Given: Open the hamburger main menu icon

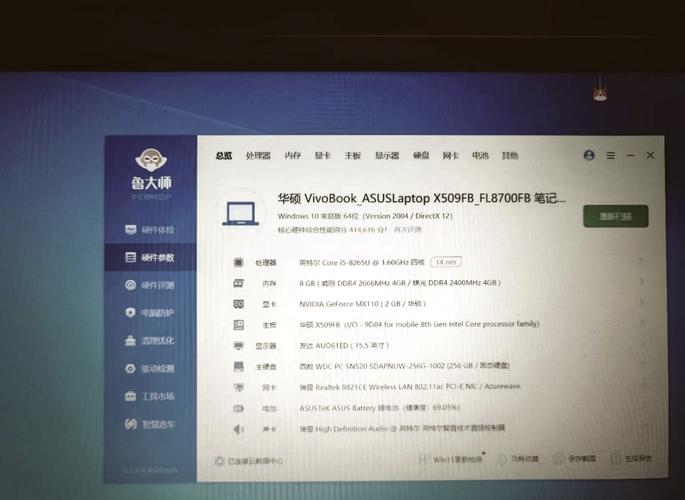Looking at the screenshot, I should (x=609, y=156).
